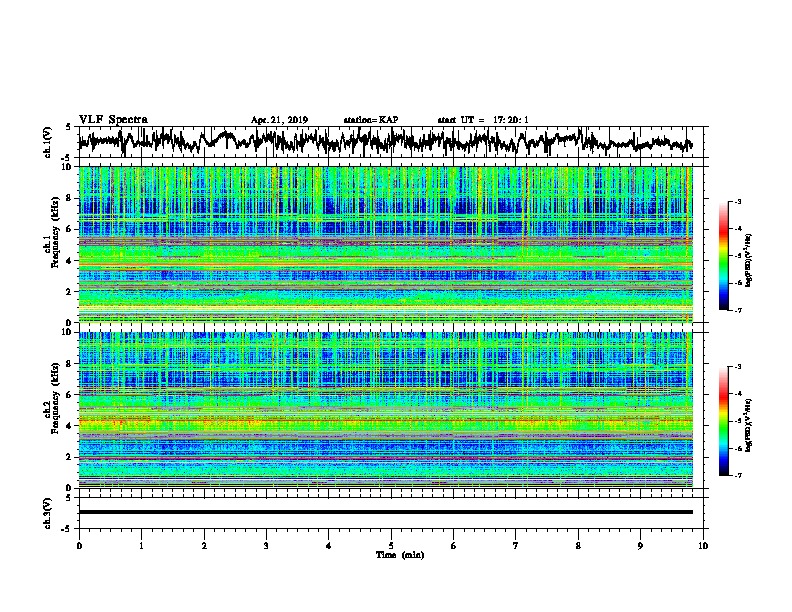Click the "-7" value on ch.2 colorbar
This screenshot has width=792, height=612.
tap(738, 475)
